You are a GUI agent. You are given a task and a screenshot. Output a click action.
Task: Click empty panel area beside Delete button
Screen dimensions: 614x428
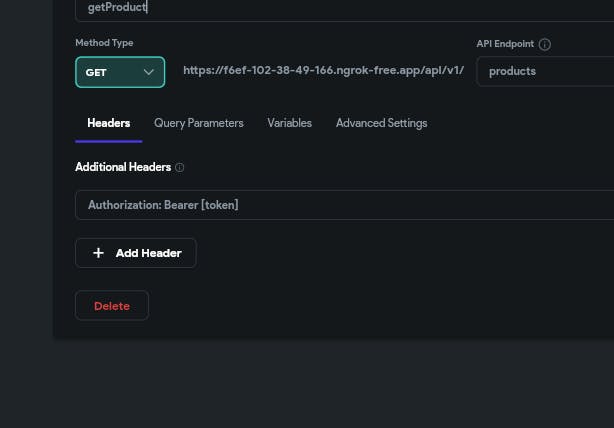352,305
